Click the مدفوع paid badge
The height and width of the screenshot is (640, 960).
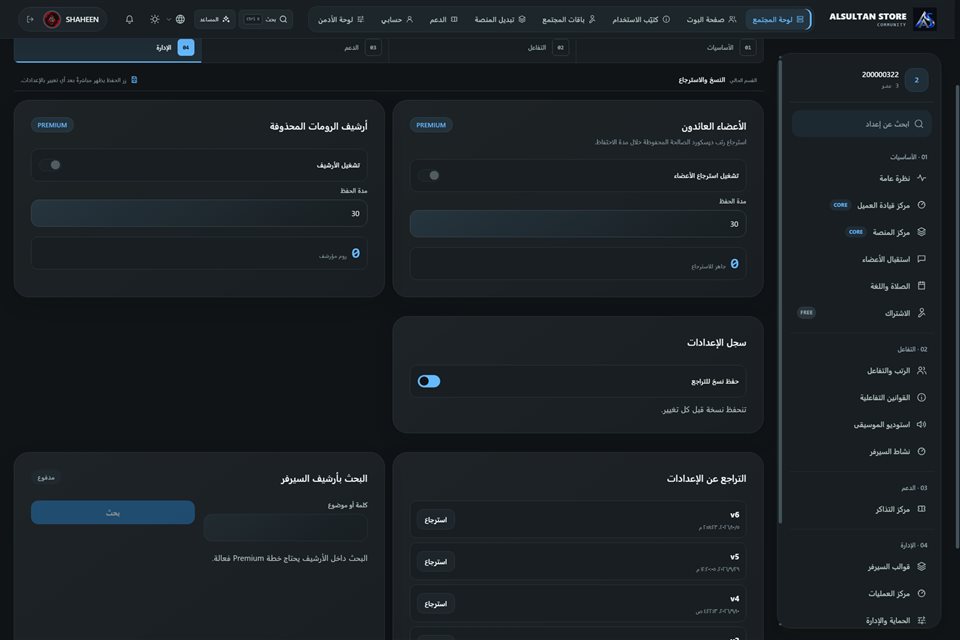[46, 478]
